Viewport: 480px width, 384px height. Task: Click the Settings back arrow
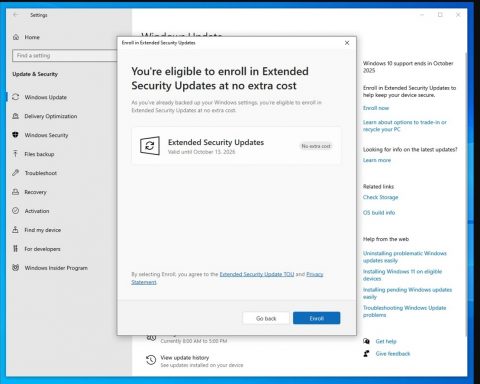coord(16,15)
